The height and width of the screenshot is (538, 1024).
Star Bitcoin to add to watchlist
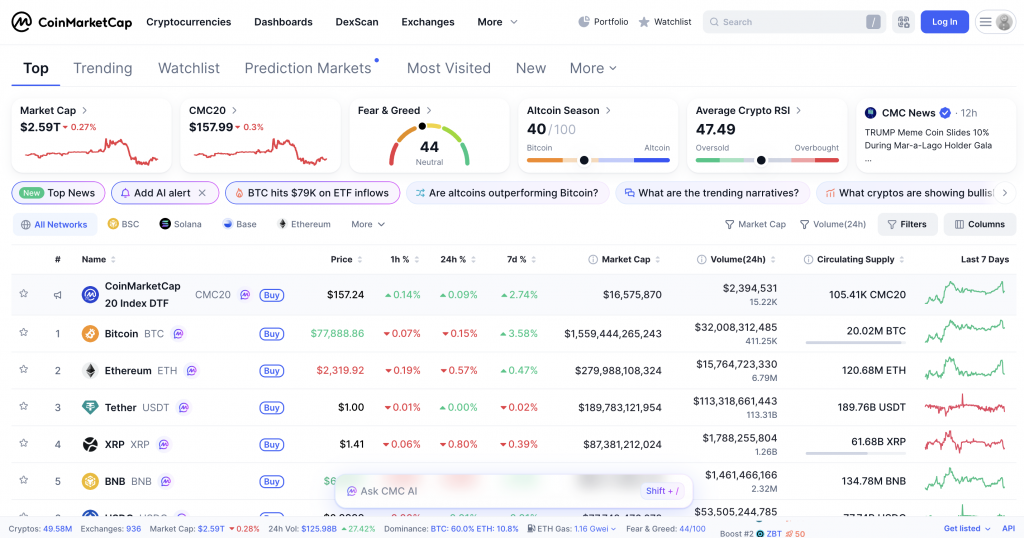pyautogui.click(x=24, y=333)
